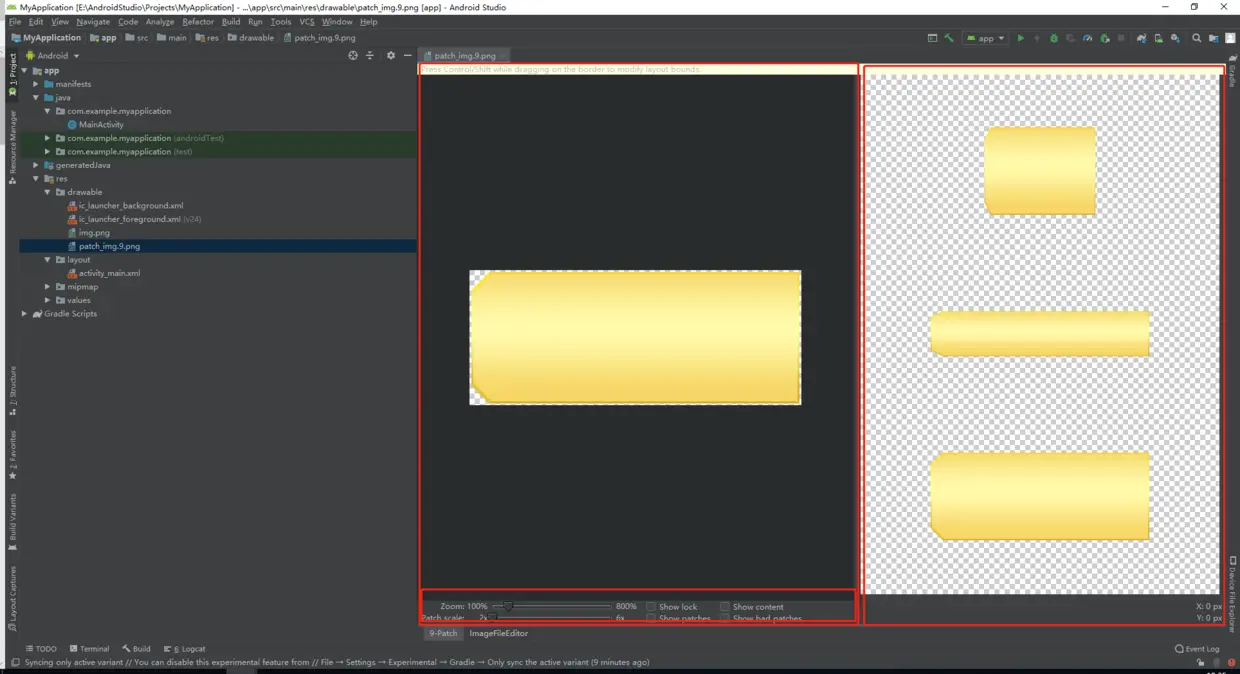Open the Terminal tool window
The image size is (1240, 674).
pyautogui.click(x=89, y=649)
